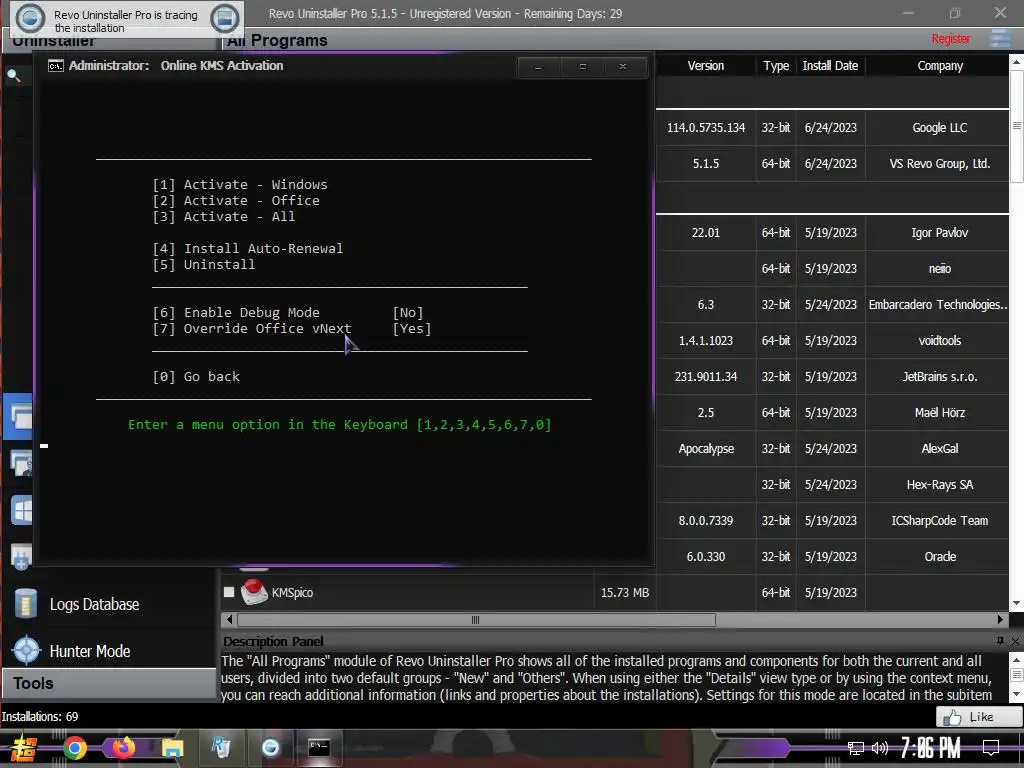1024x768 pixels.
Task: Select the Igor Pavlov row
Action: click(833, 232)
